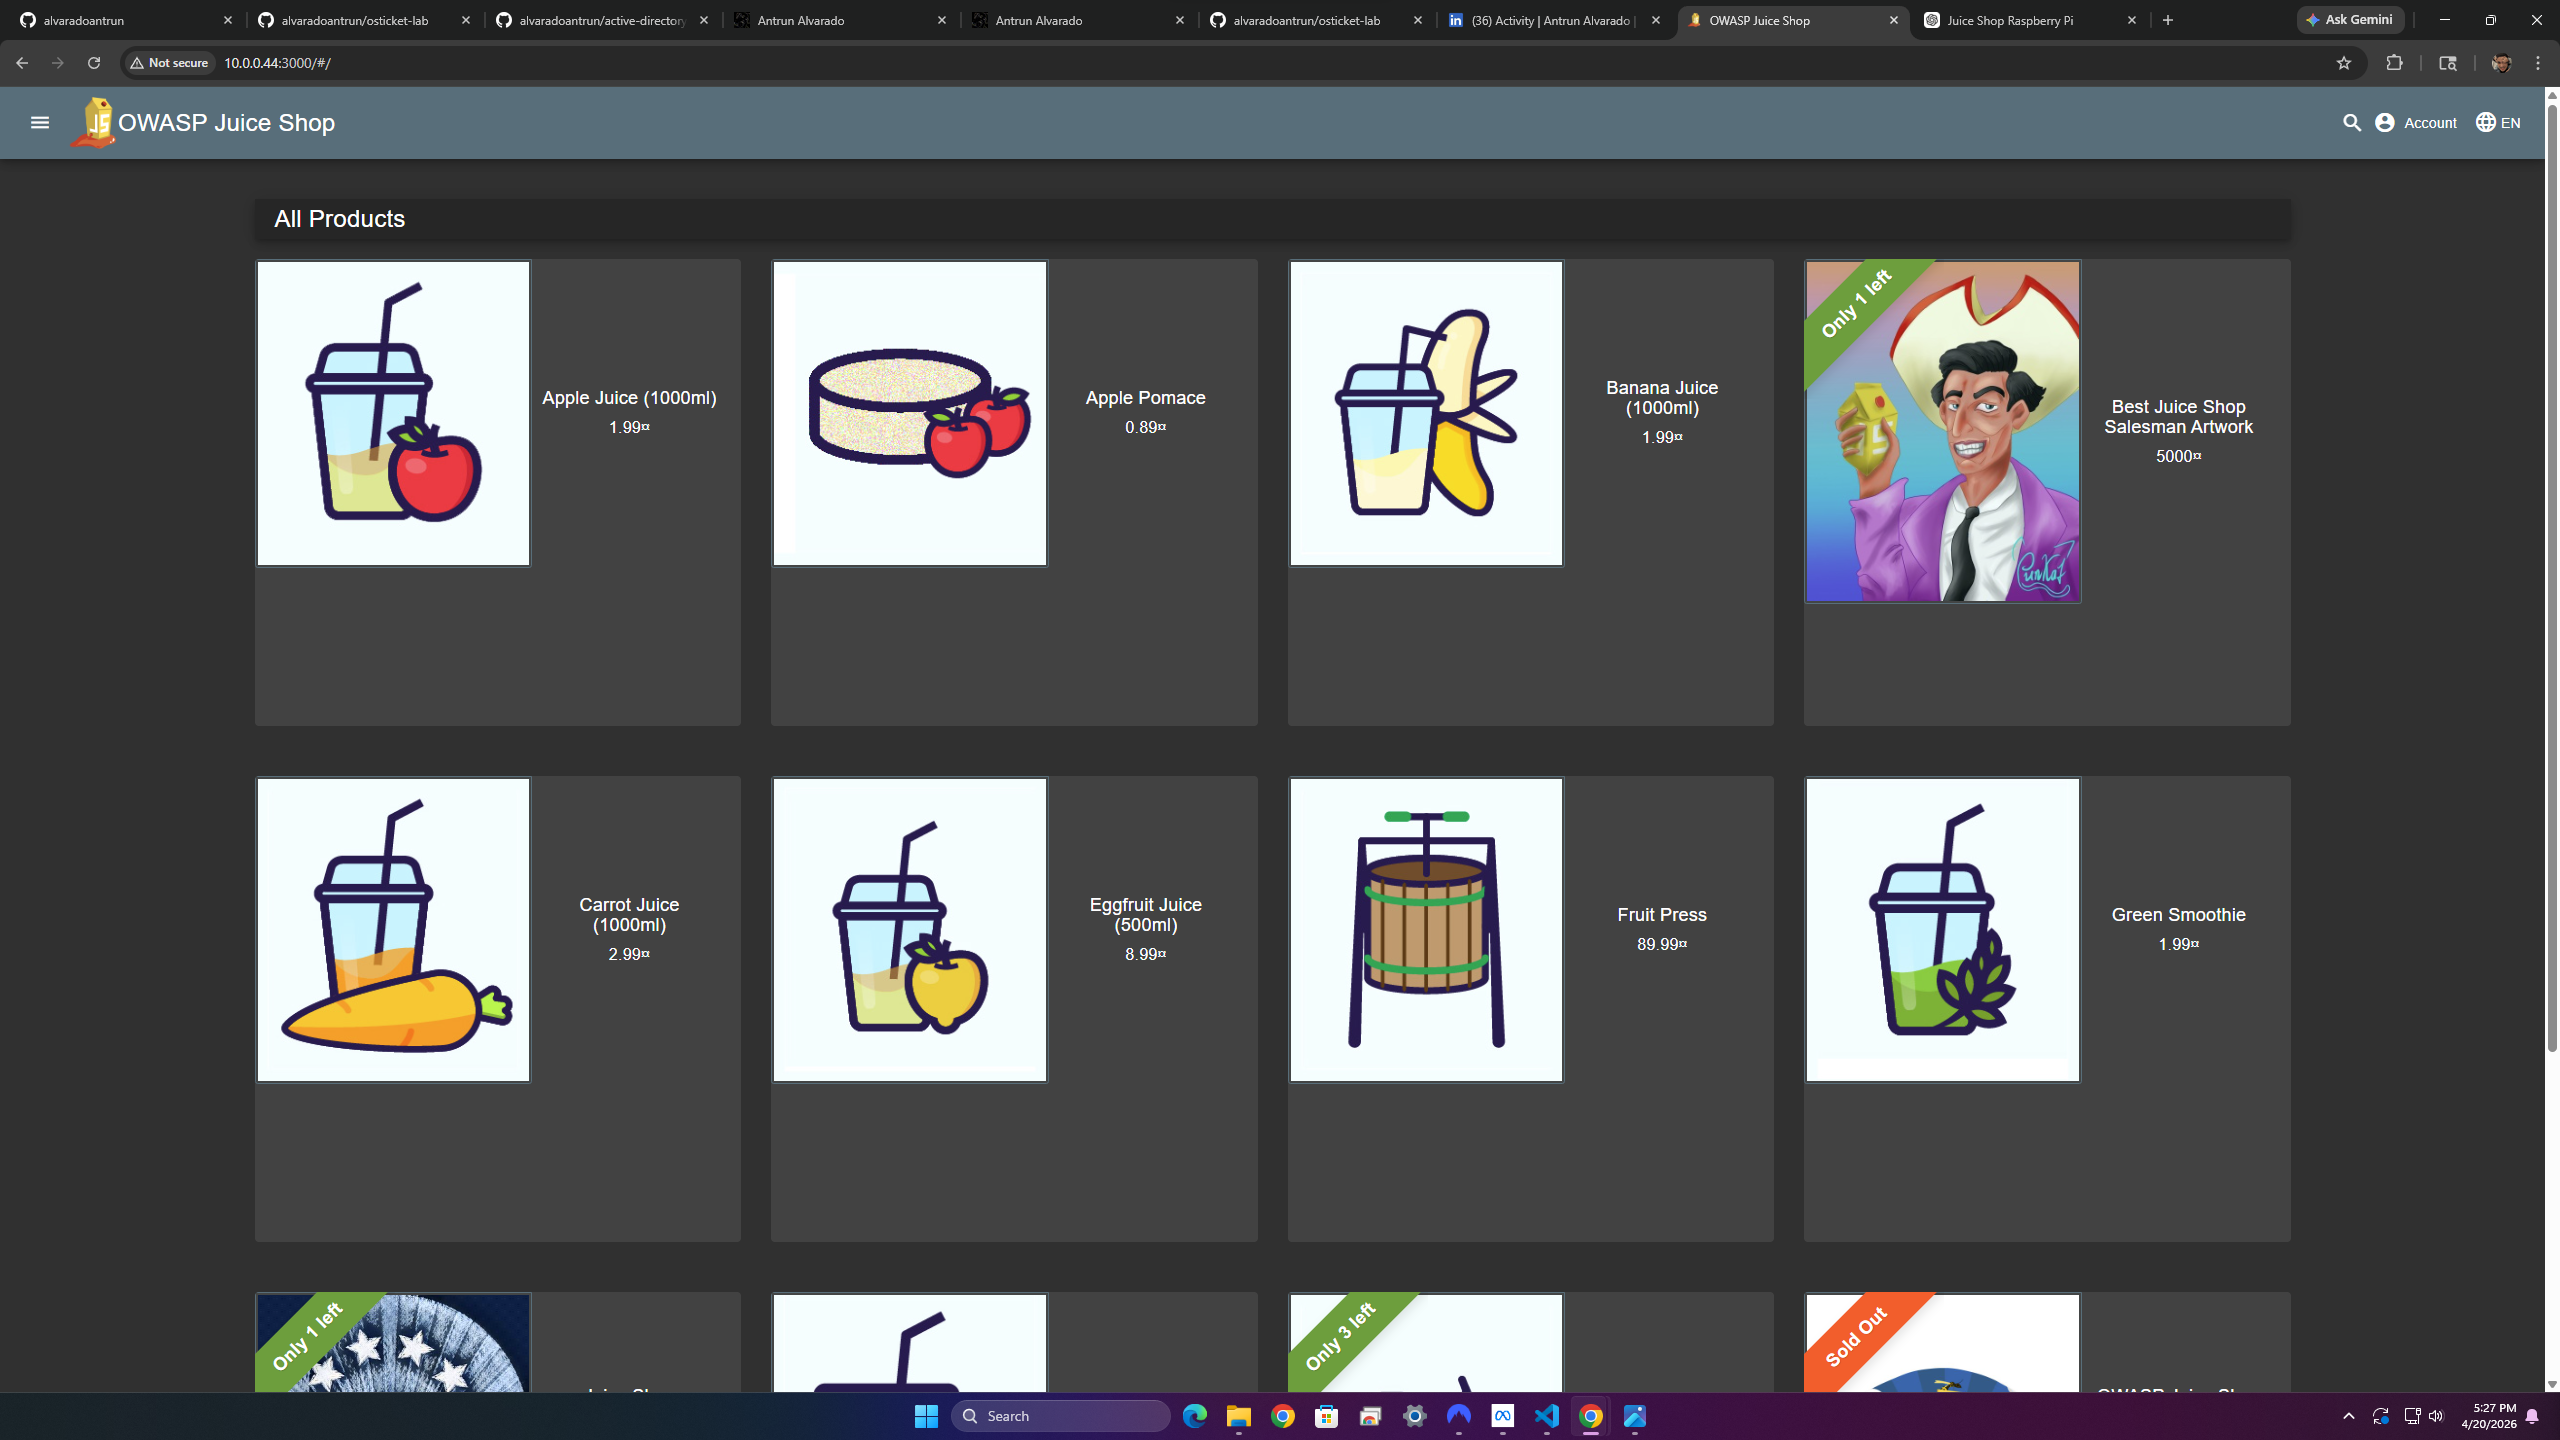
Task: Close the OWASP Juice Shop tab
Action: coord(1894,20)
